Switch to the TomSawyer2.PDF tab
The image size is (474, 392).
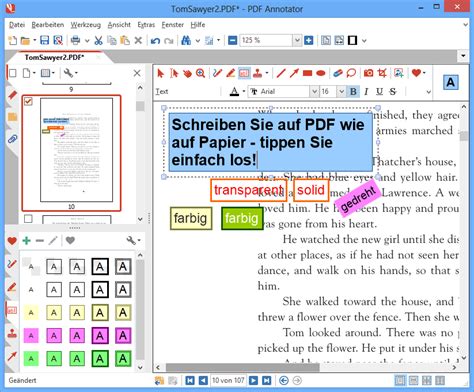click(x=55, y=57)
